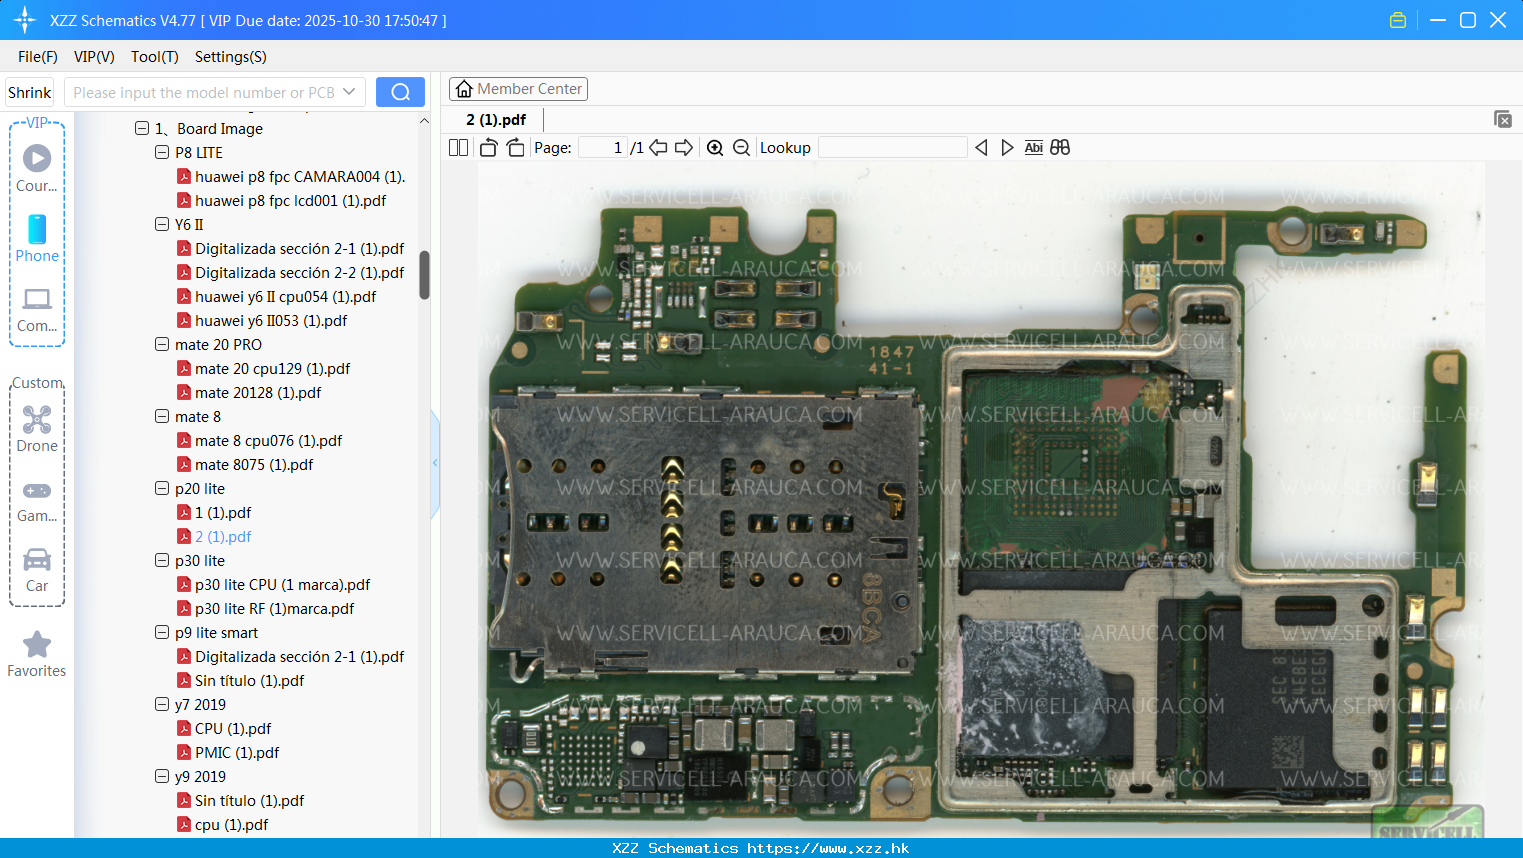The image size is (1523, 858).
Task: Open 1 (1).pdf under p20 lite
Action: (x=222, y=512)
